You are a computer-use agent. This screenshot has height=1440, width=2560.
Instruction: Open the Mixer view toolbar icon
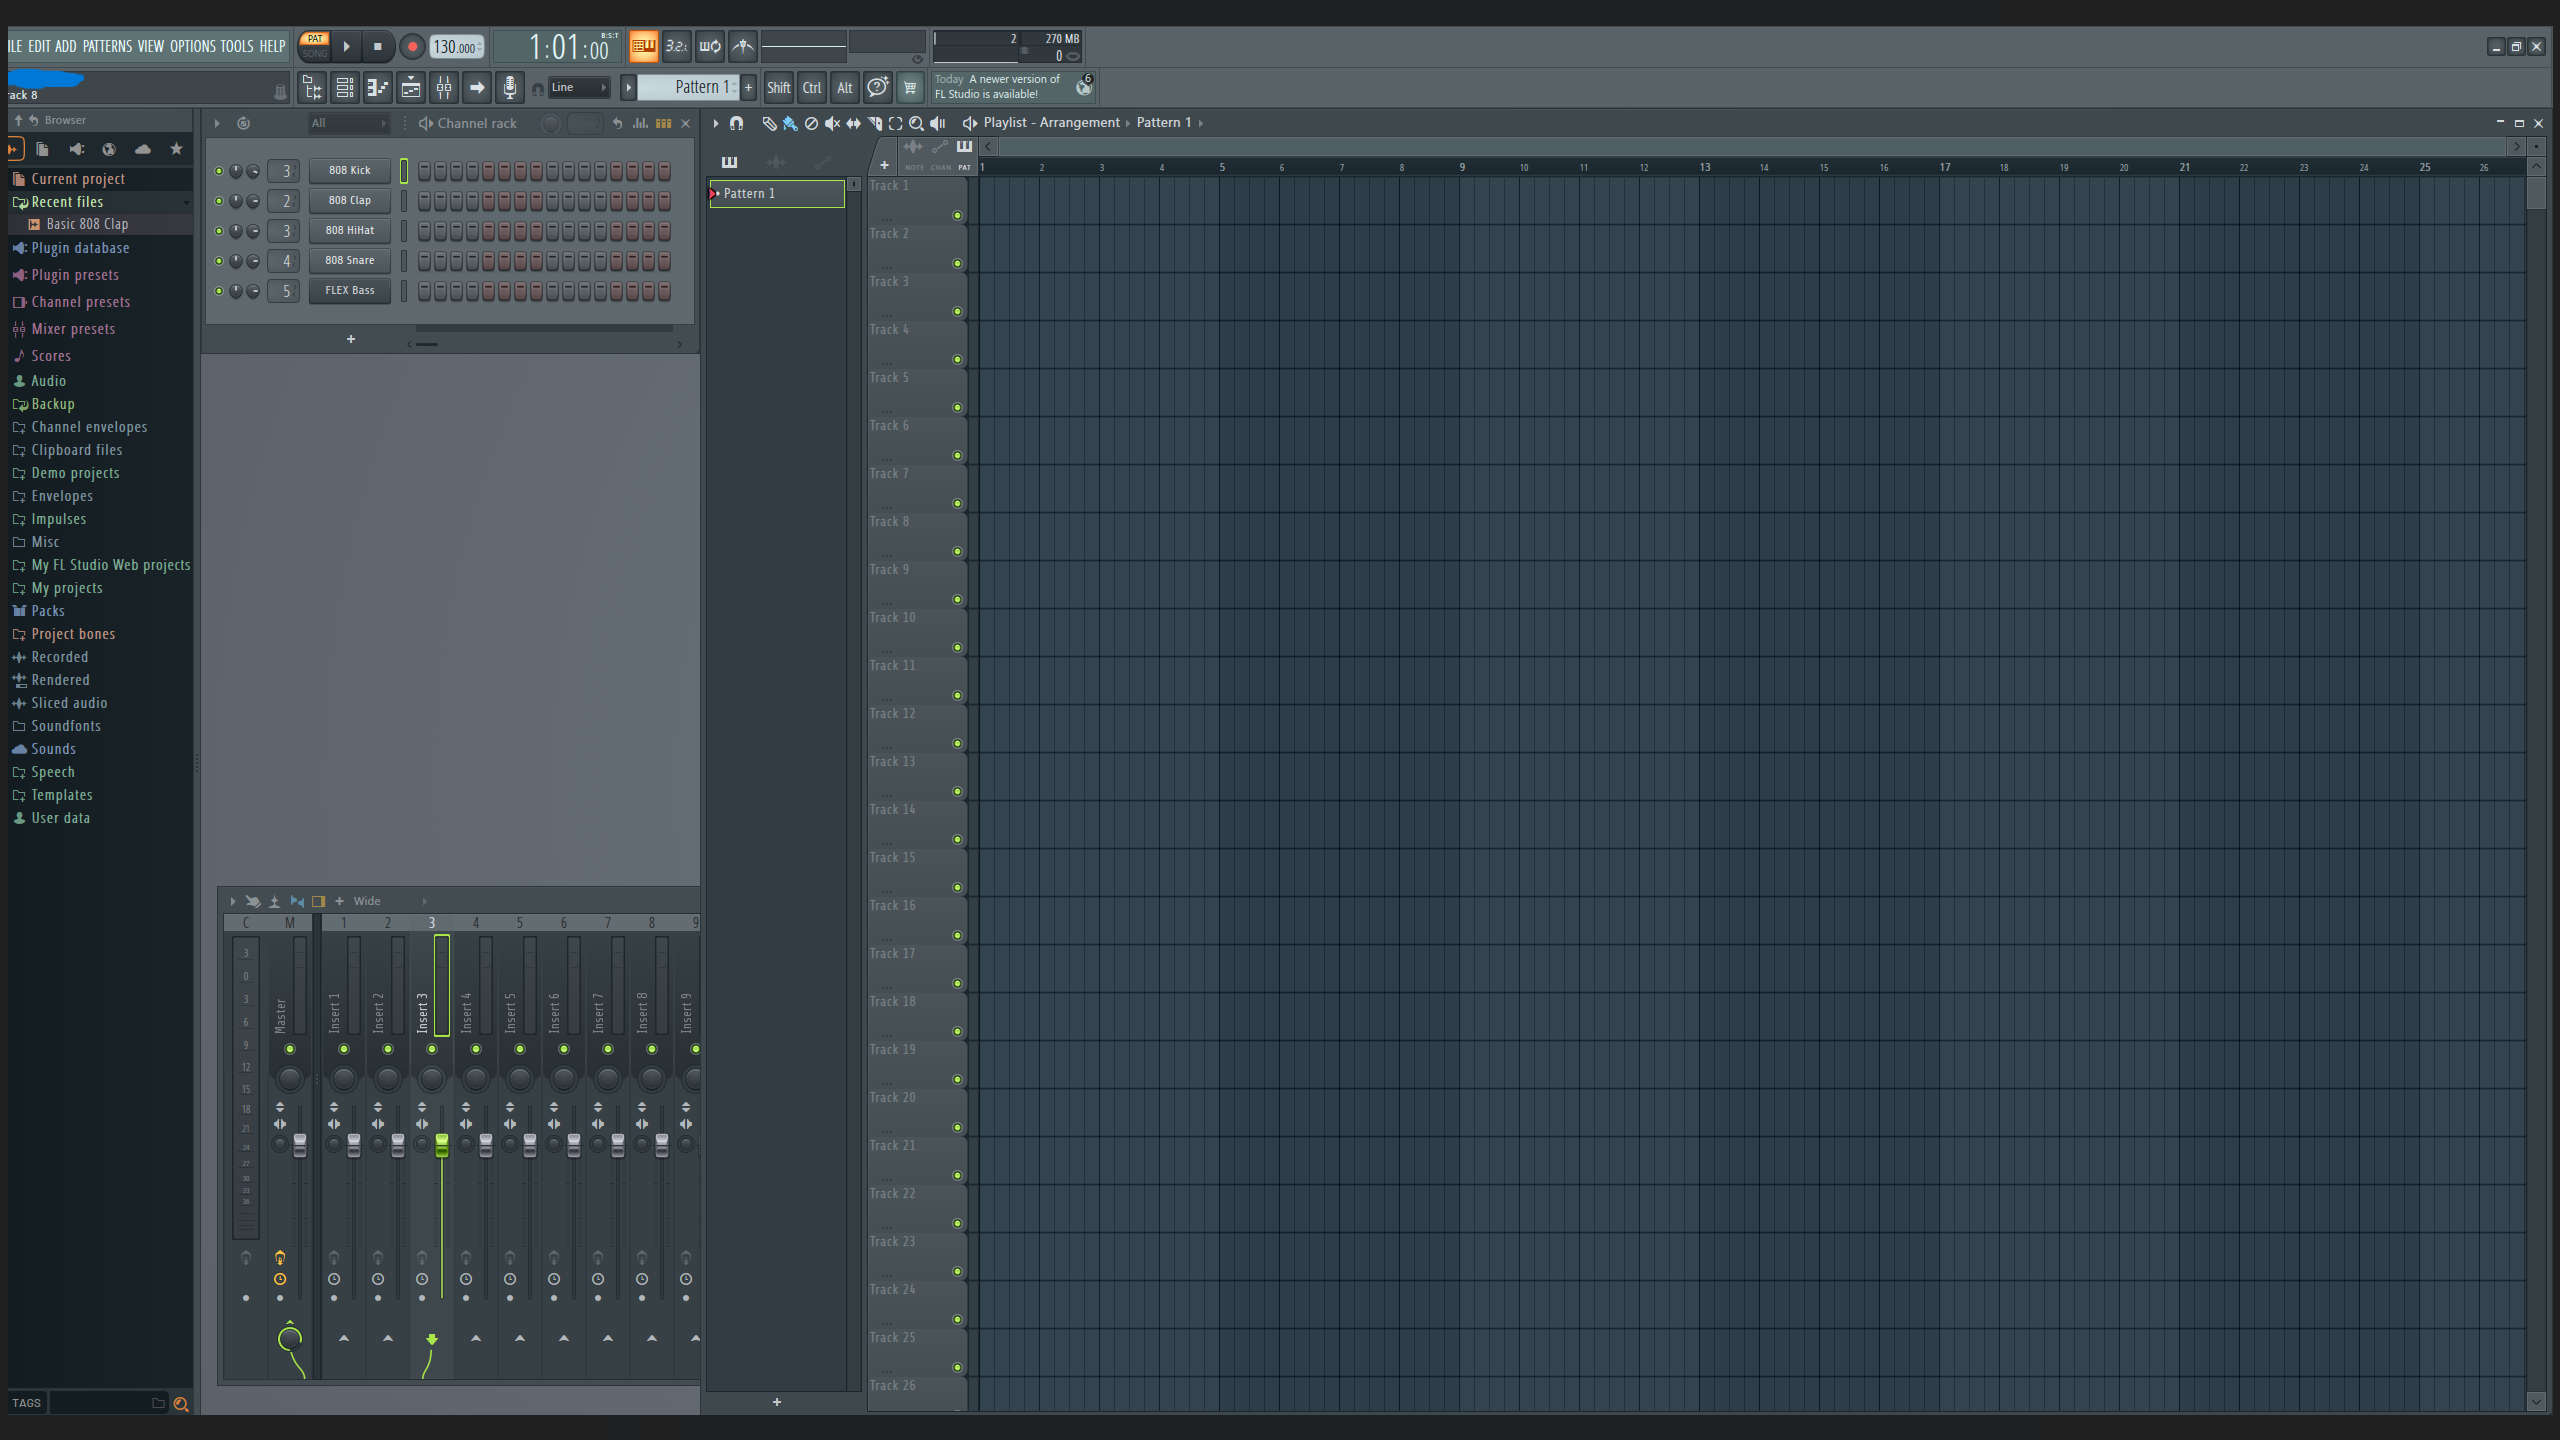[443, 88]
